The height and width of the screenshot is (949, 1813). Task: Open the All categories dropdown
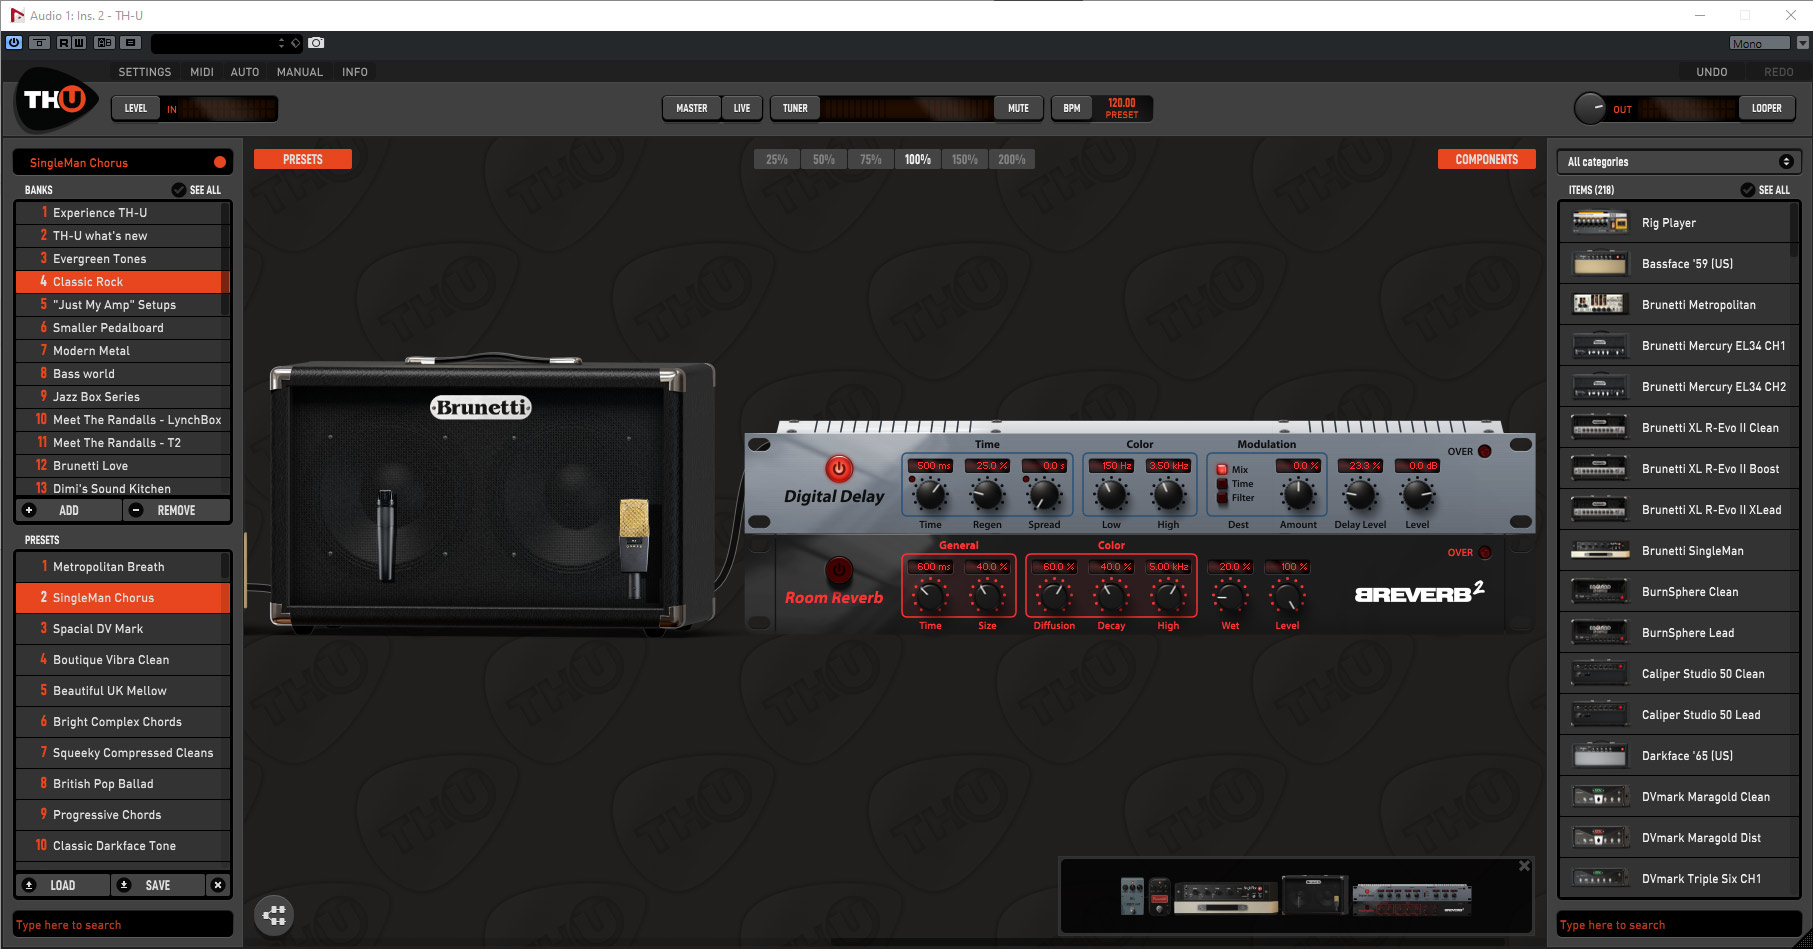pyautogui.click(x=1679, y=162)
